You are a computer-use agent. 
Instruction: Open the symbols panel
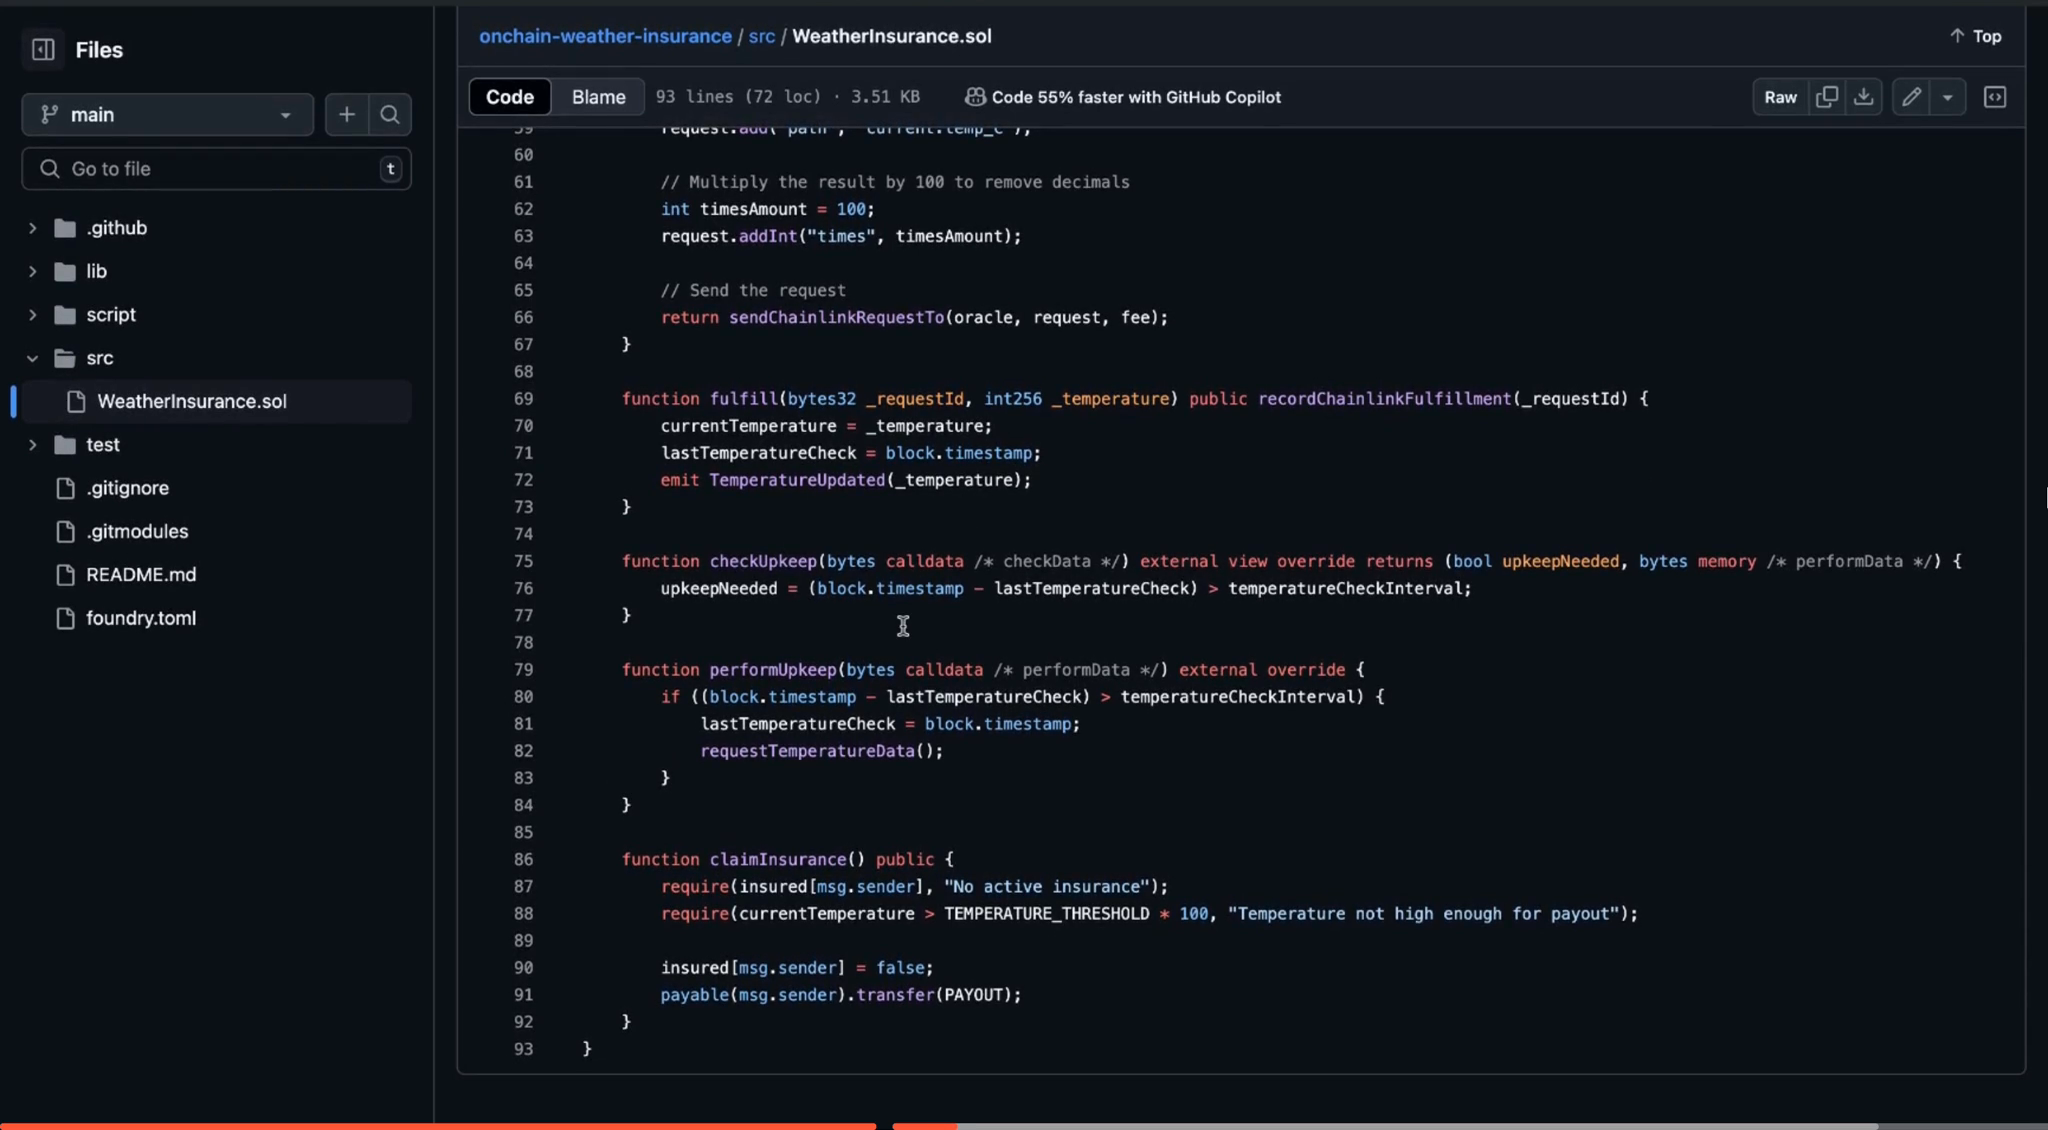[x=1995, y=97]
